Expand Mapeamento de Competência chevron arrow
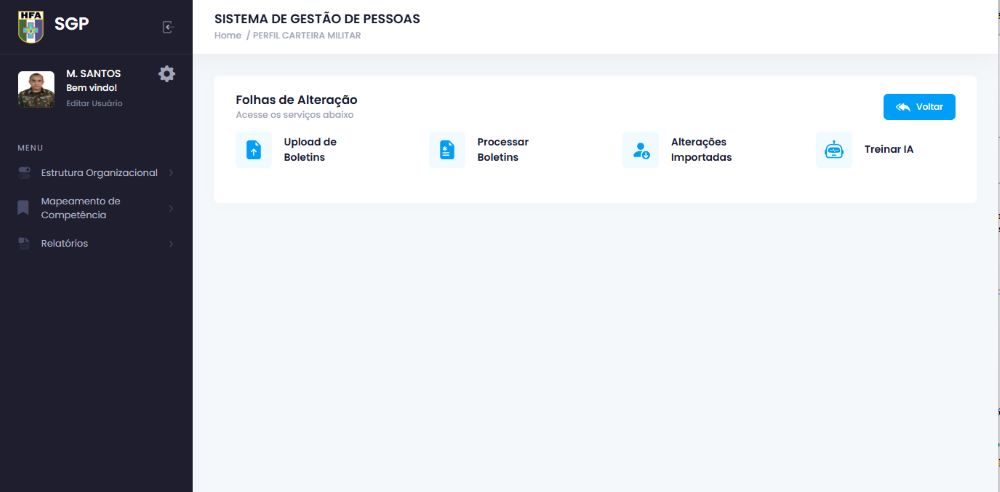The height and width of the screenshot is (492, 1000). click(x=171, y=208)
